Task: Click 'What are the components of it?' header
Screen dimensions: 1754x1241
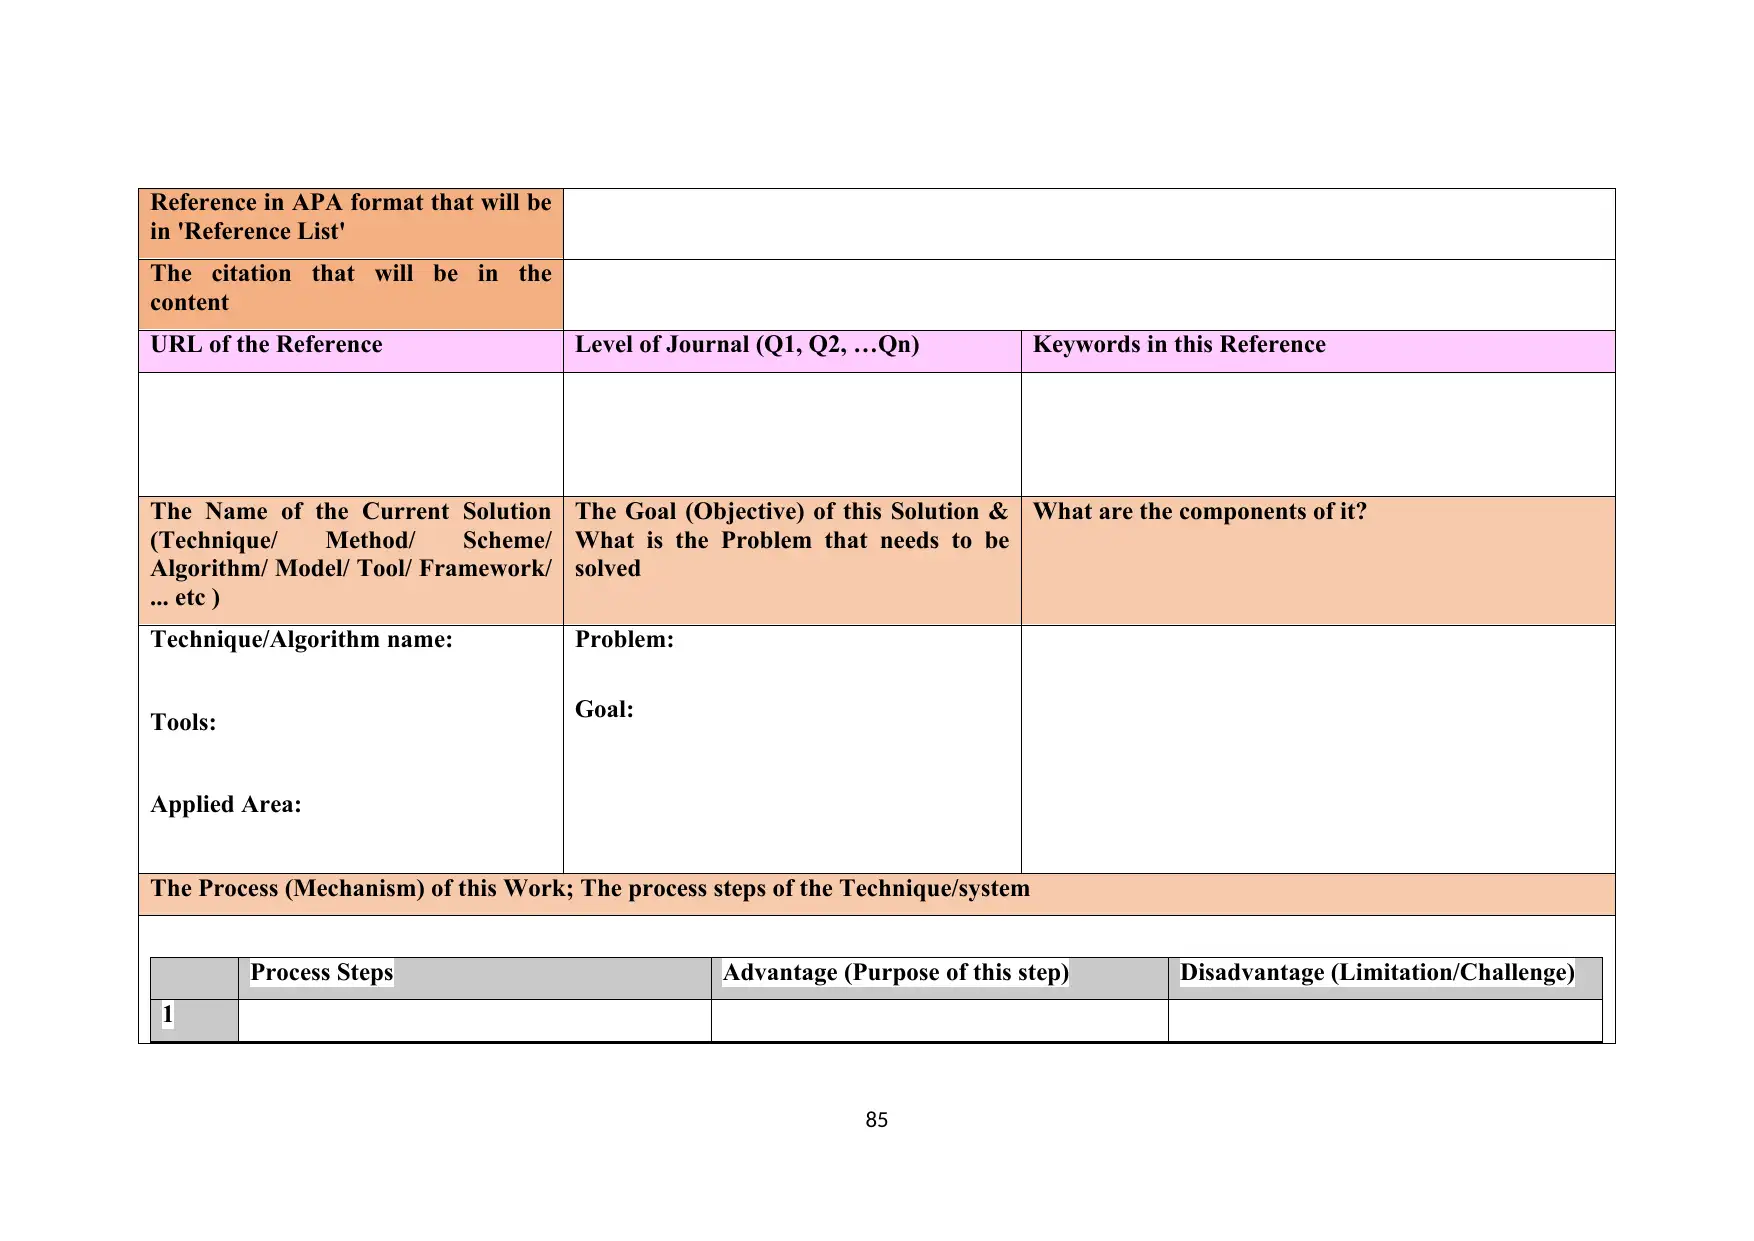Action: pyautogui.click(x=1318, y=561)
